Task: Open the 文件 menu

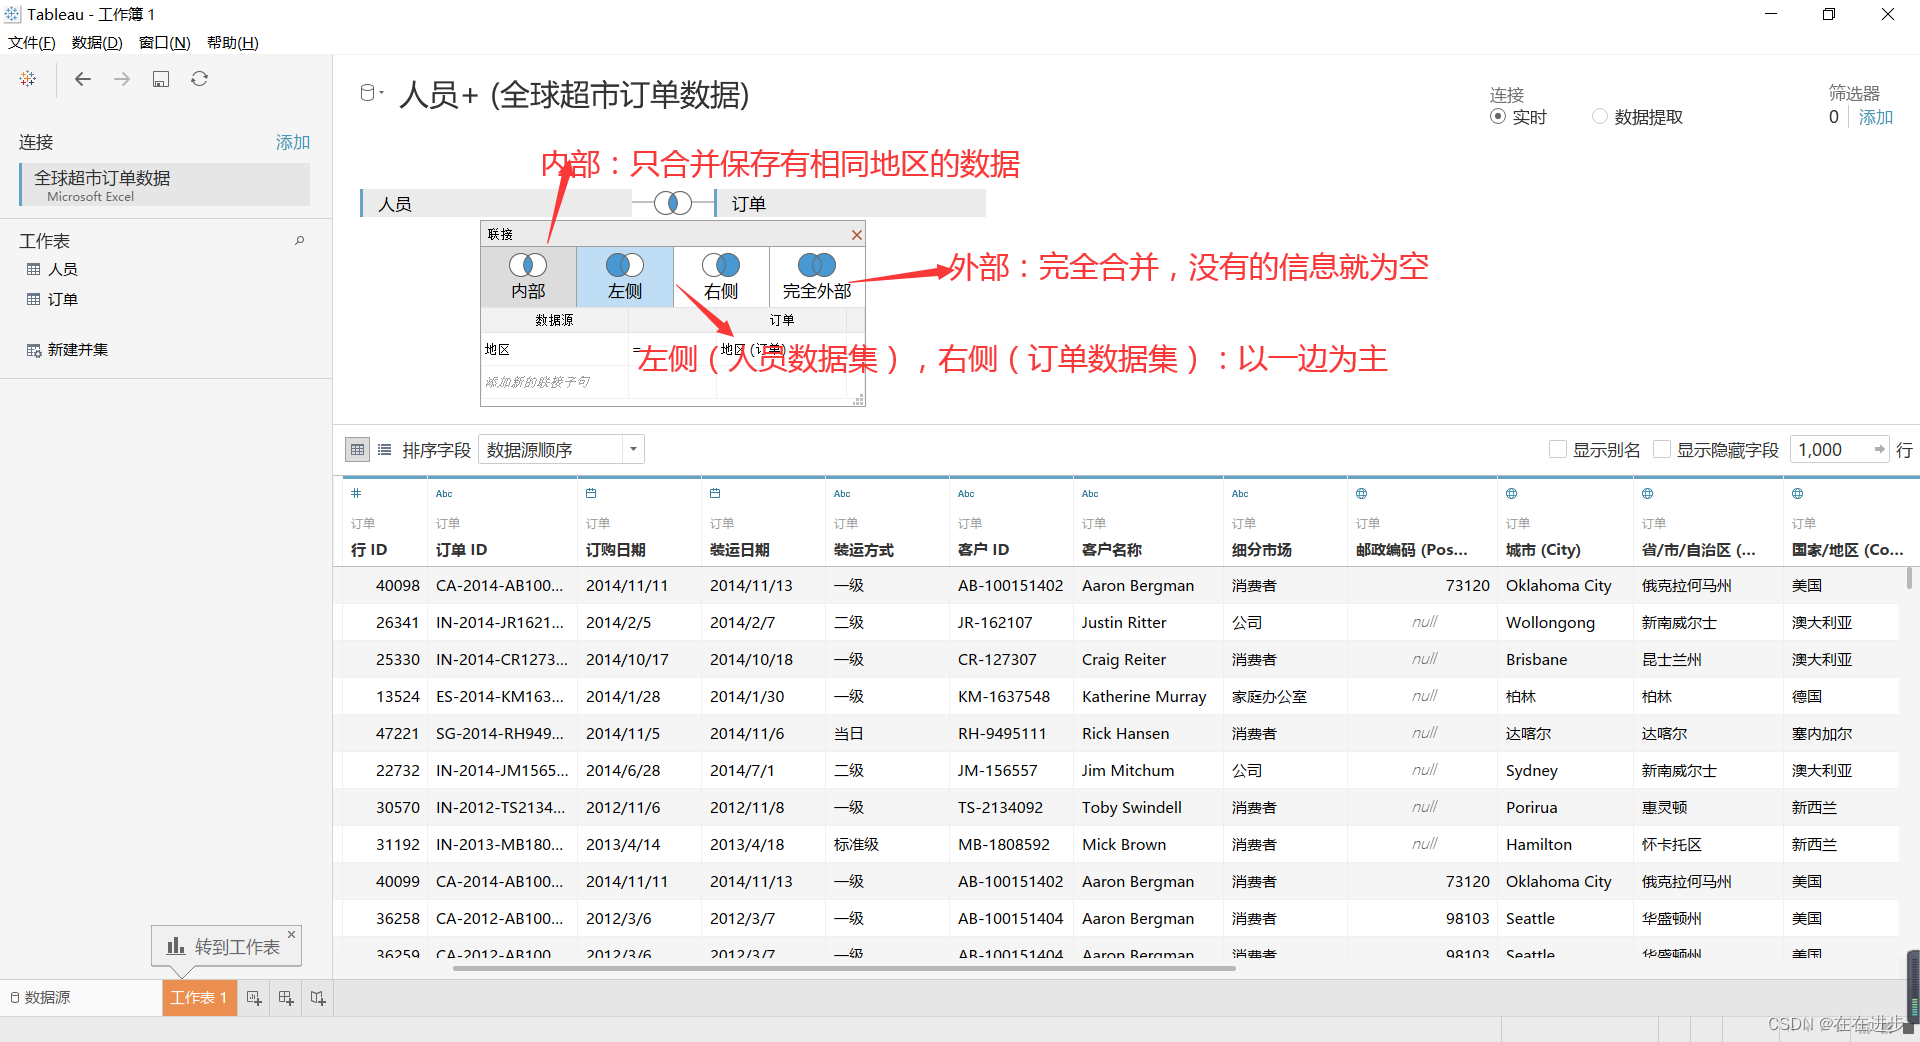Action: pyautogui.click(x=32, y=43)
